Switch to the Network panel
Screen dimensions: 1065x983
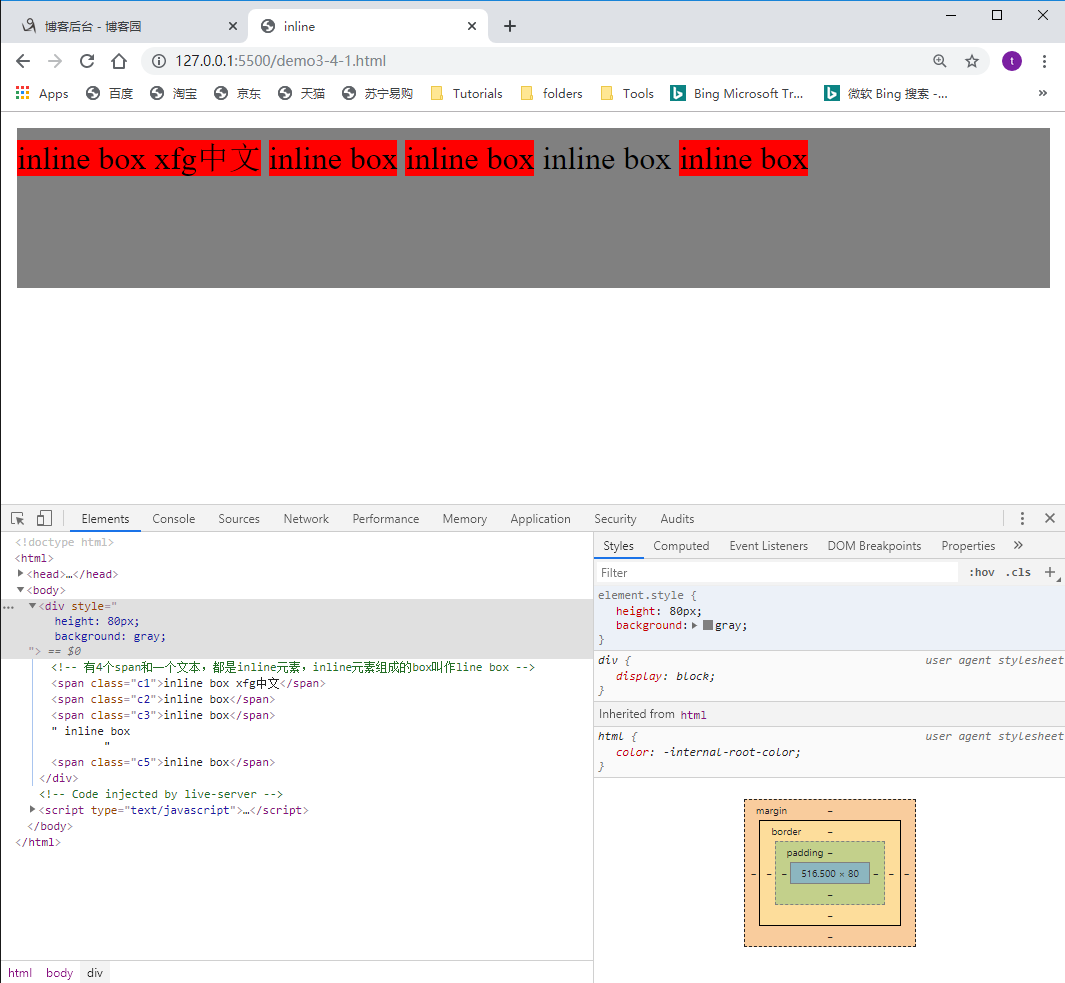(306, 519)
